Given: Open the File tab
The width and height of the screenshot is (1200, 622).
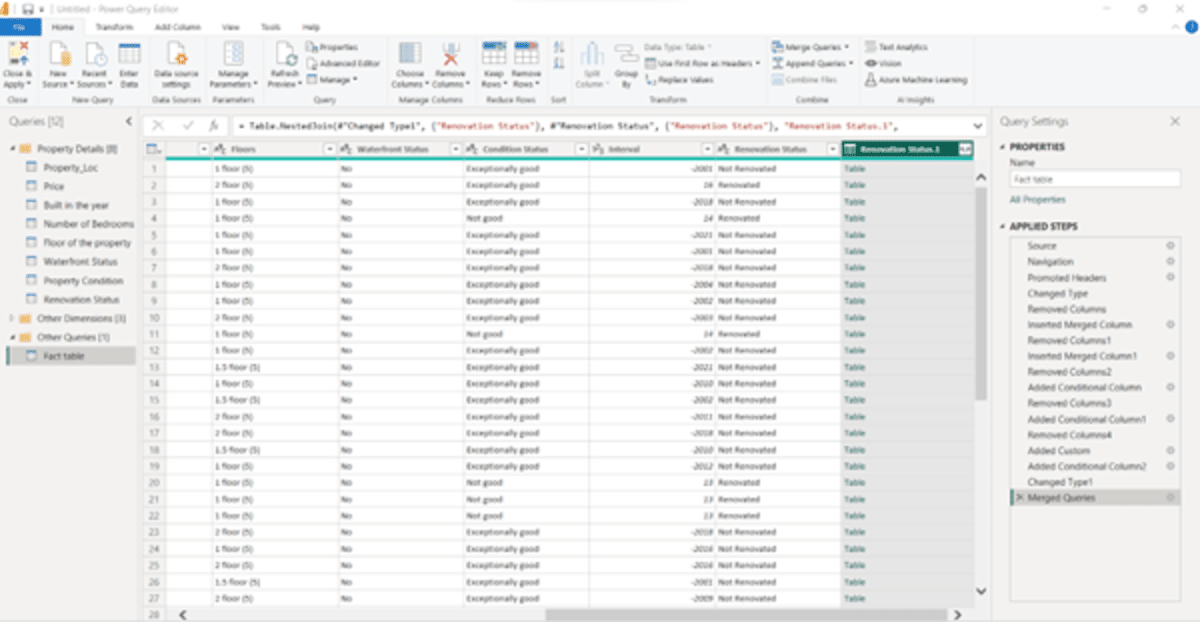Looking at the screenshot, I should point(20,27).
